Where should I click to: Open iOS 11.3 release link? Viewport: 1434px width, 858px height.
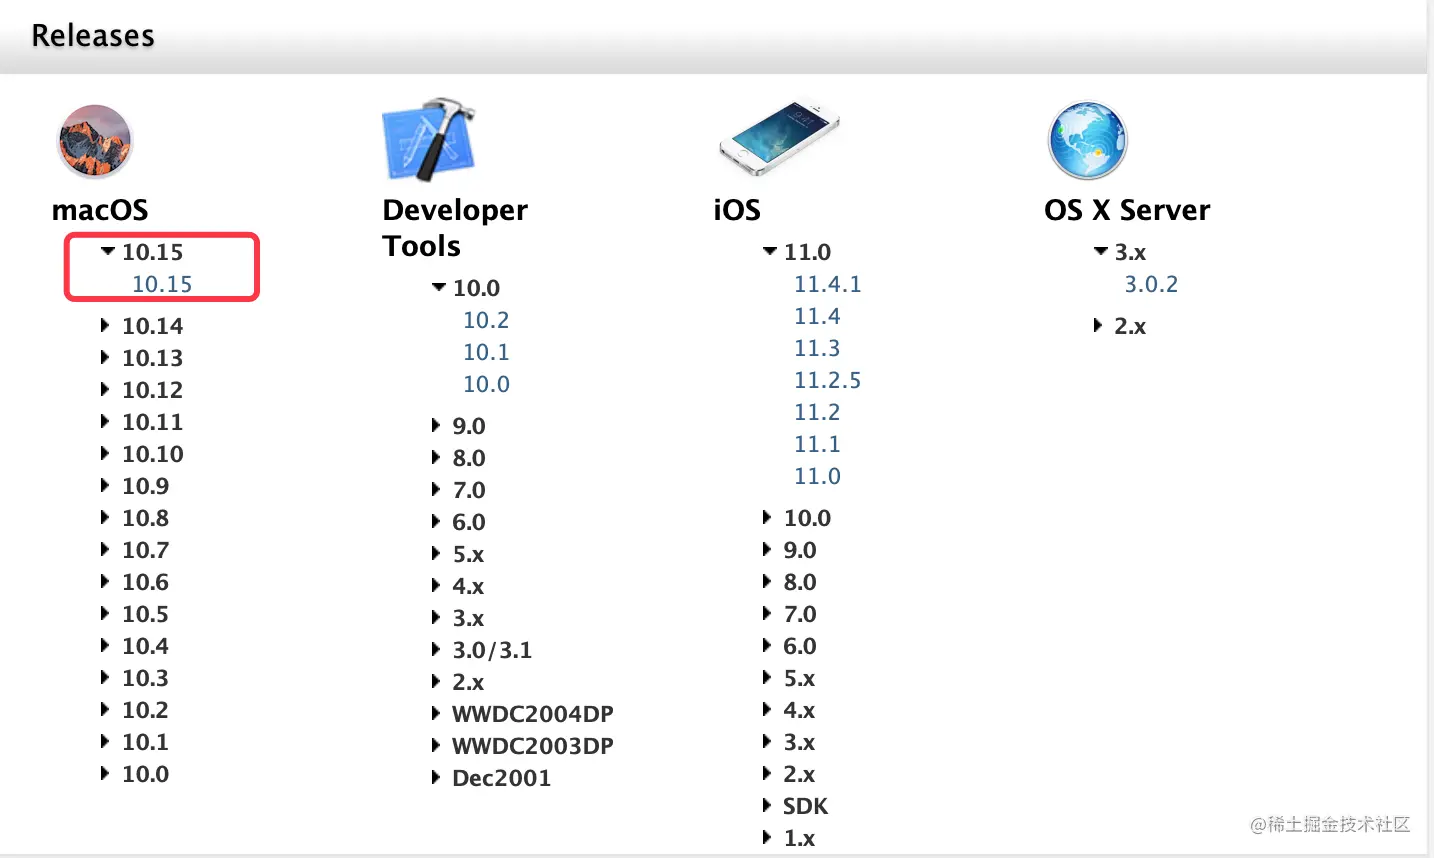coord(817,348)
